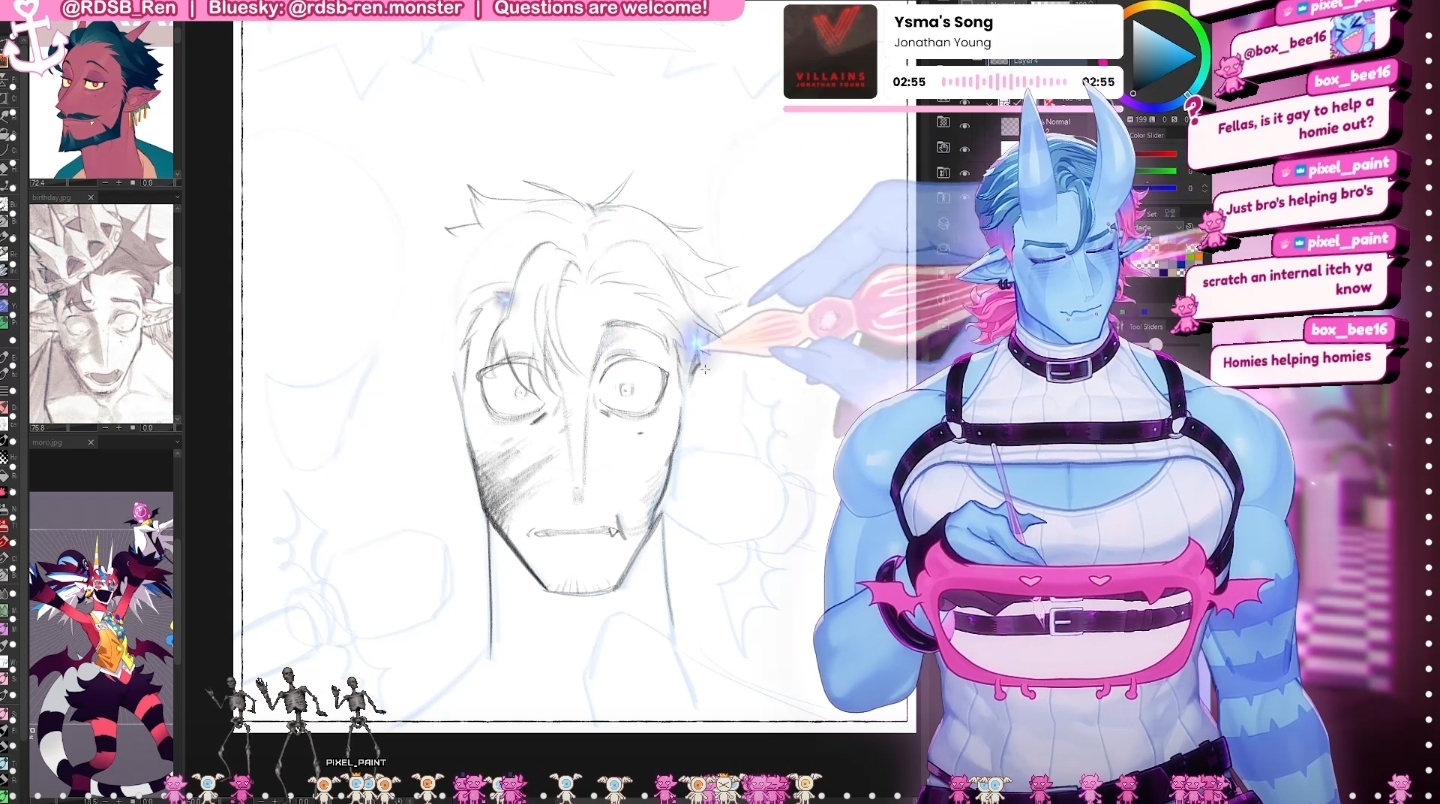Image resolution: width=1440 pixels, height=804 pixels.
Task: Open the Color Slider tab
Action: pyautogui.click(x=1146, y=135)
